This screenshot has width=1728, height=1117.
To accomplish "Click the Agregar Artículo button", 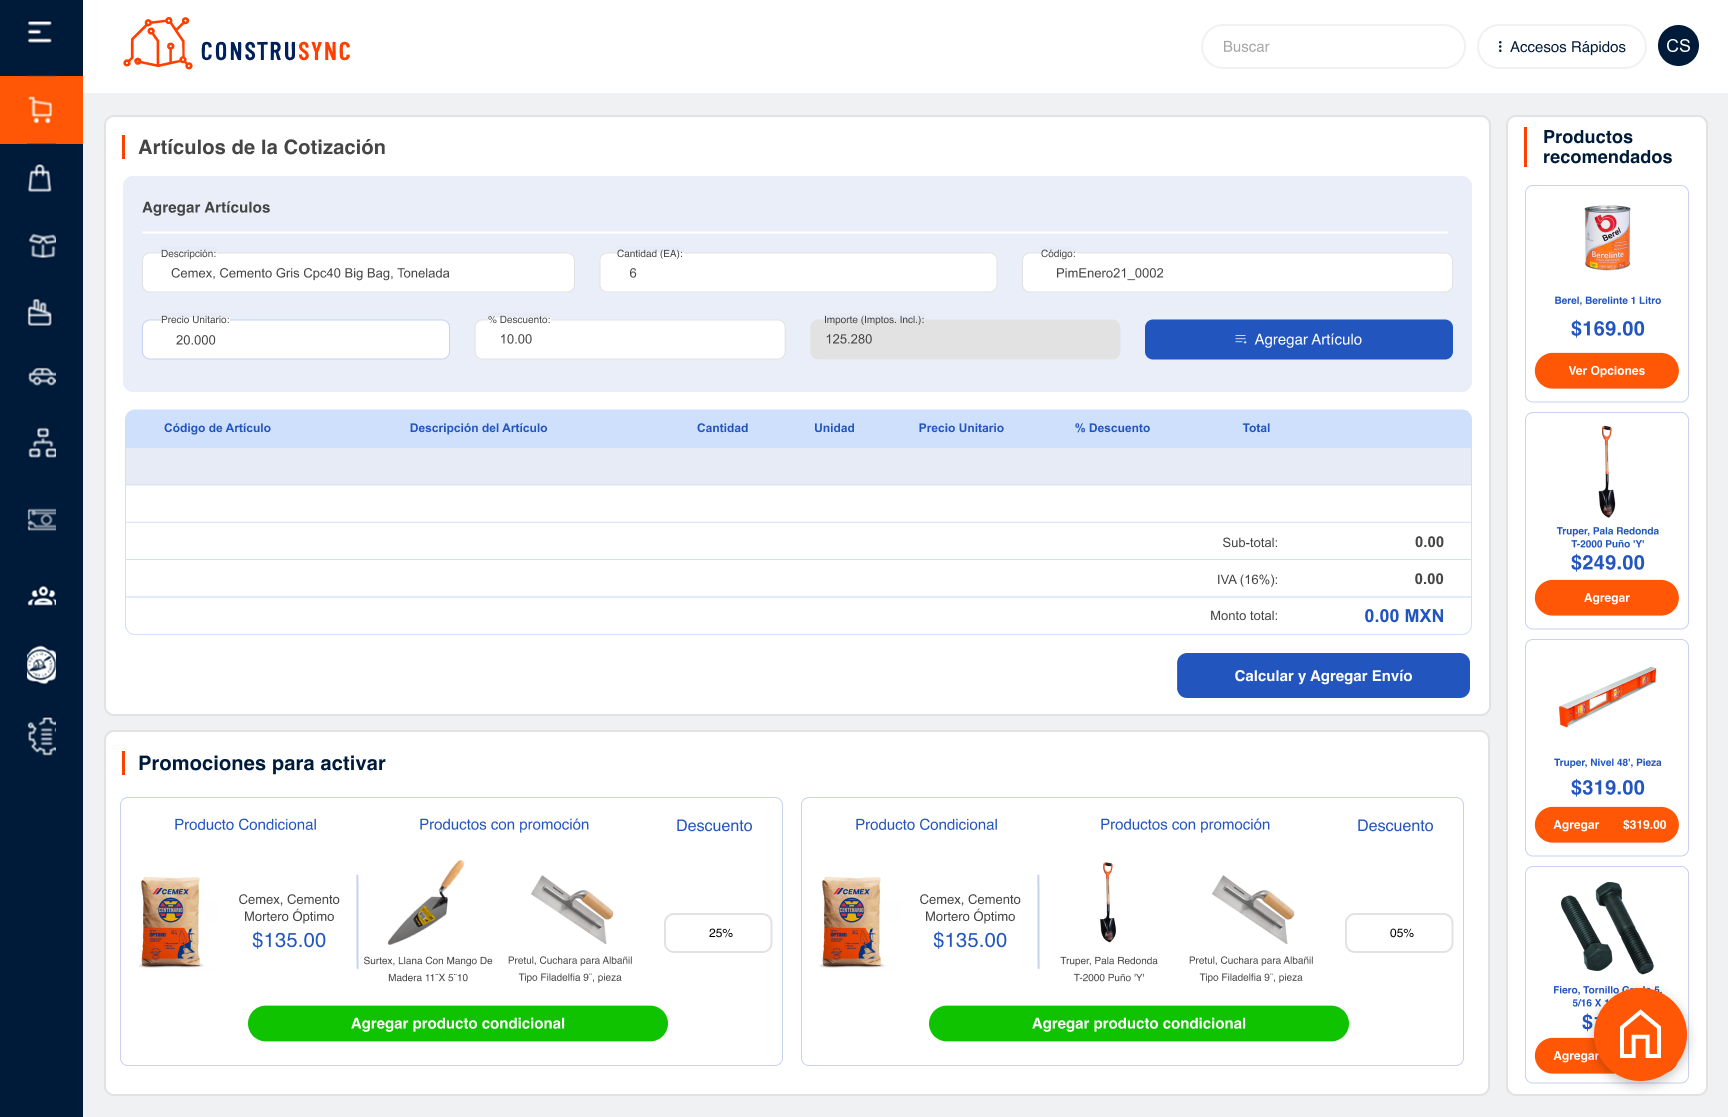I will pos(1298,340).
